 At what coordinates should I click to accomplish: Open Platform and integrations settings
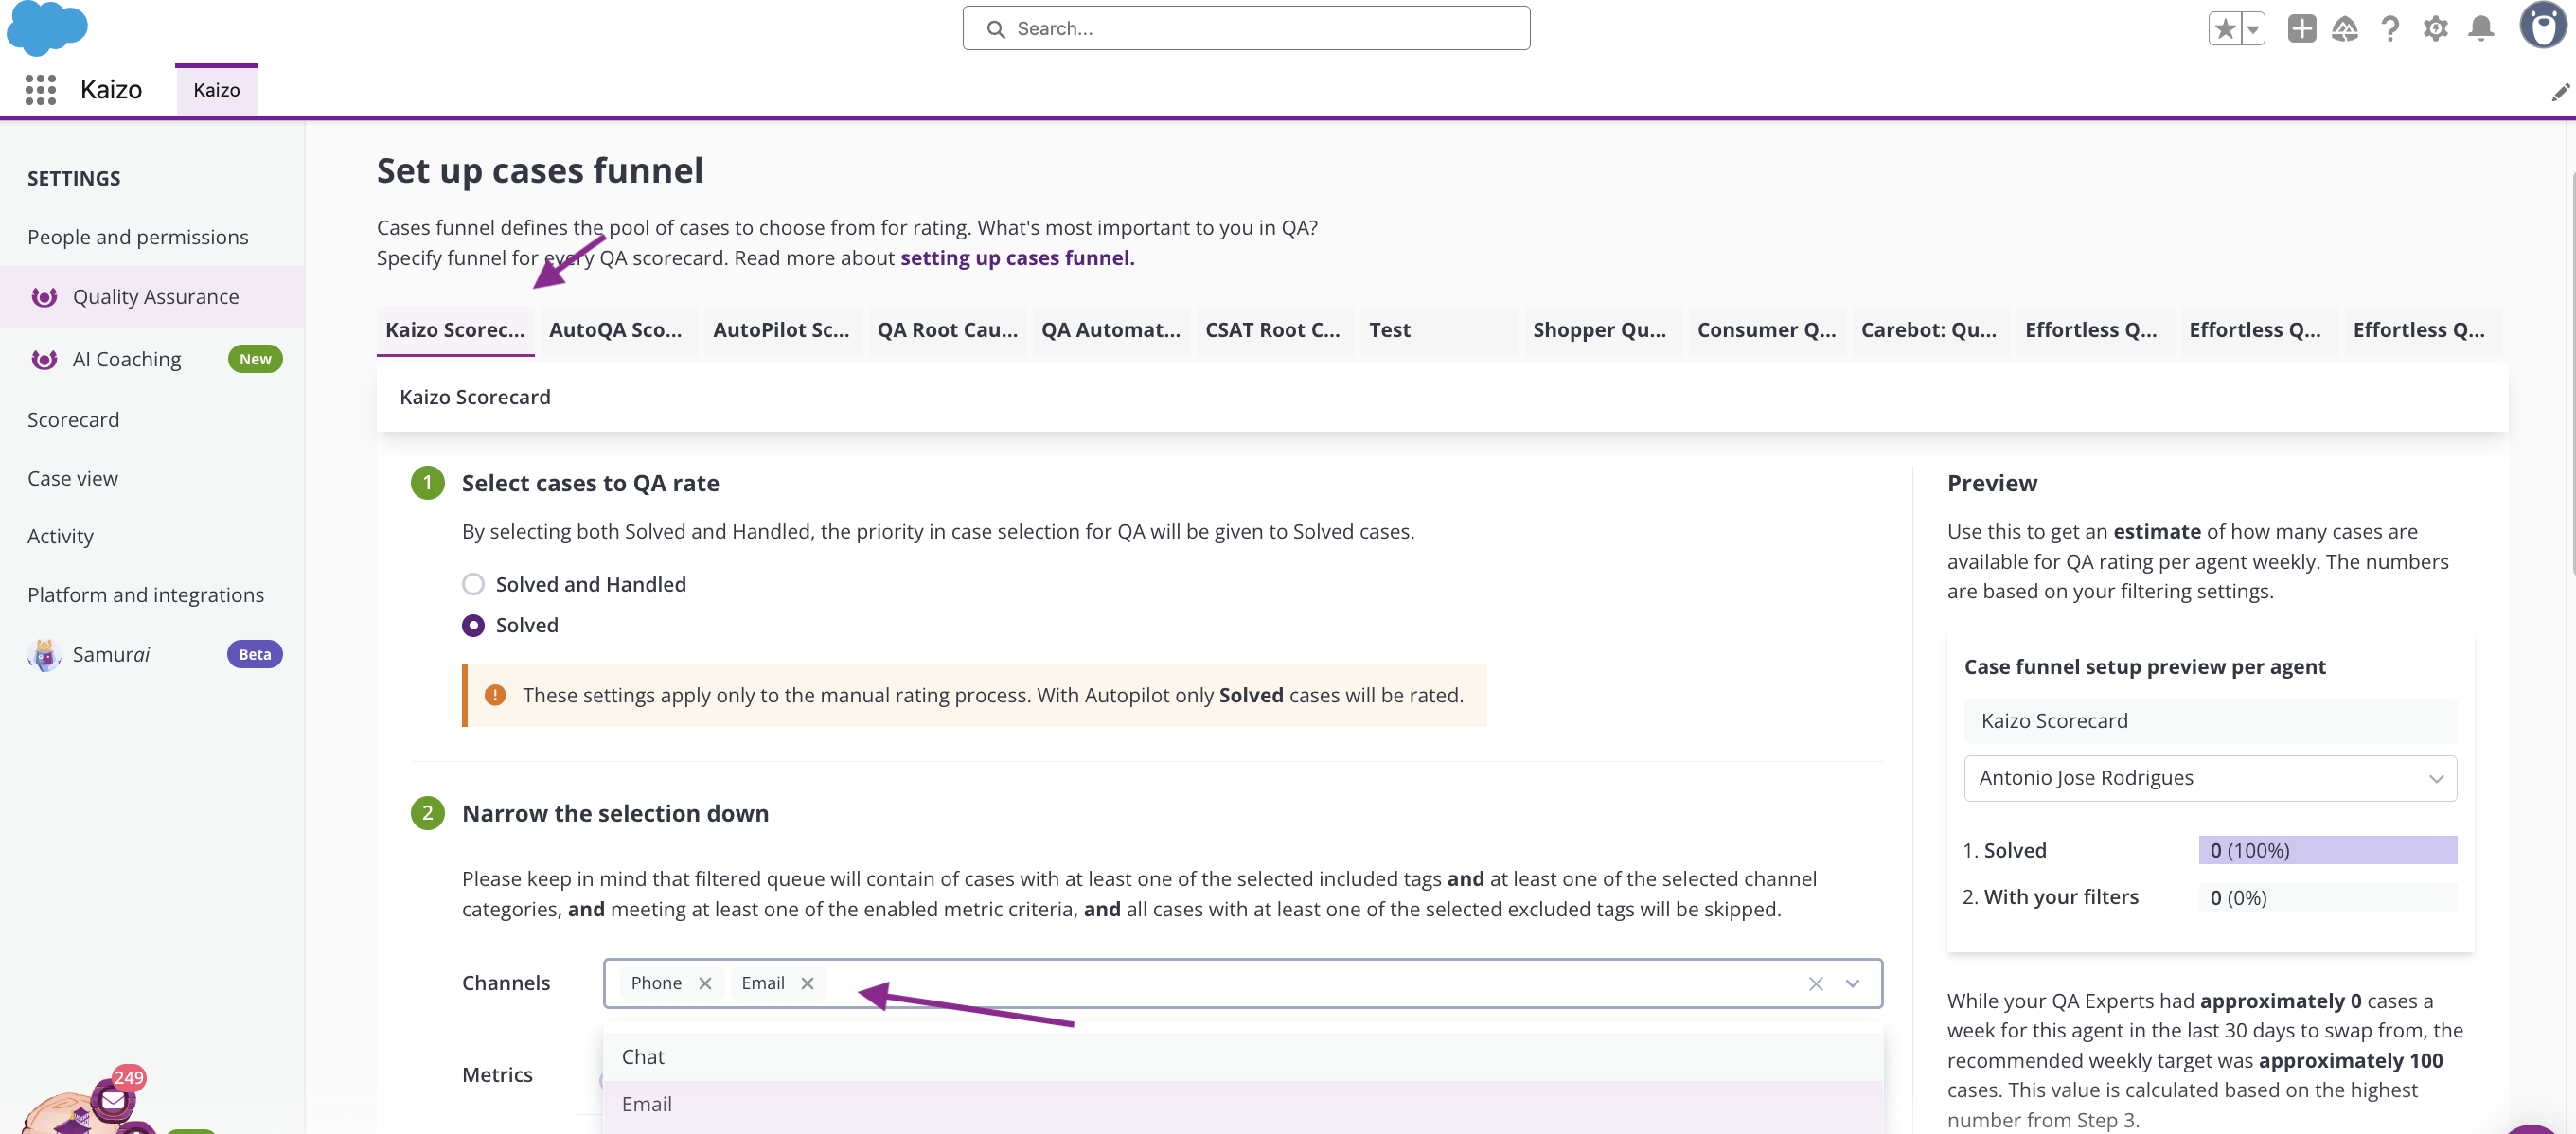coord(146,595)
